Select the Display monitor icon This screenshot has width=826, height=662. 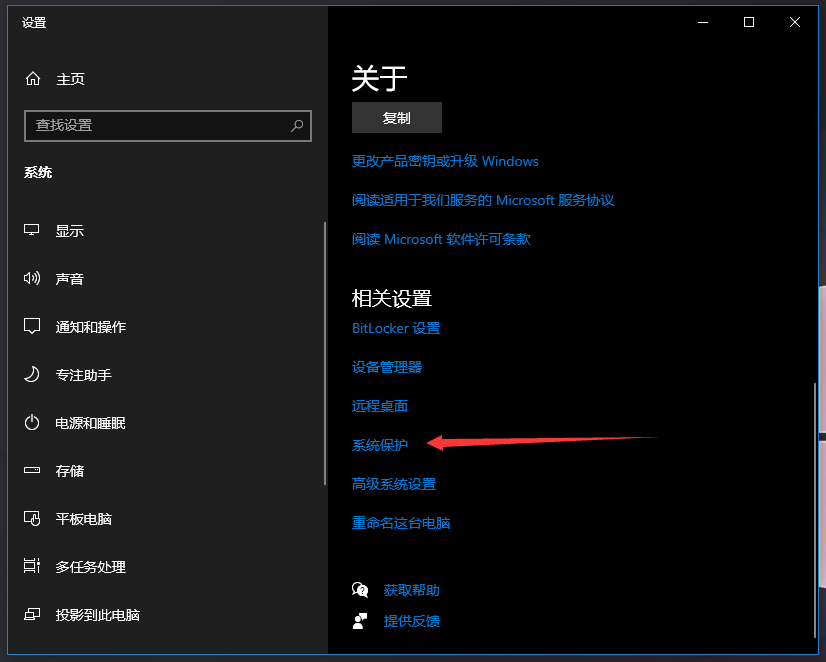32,231
